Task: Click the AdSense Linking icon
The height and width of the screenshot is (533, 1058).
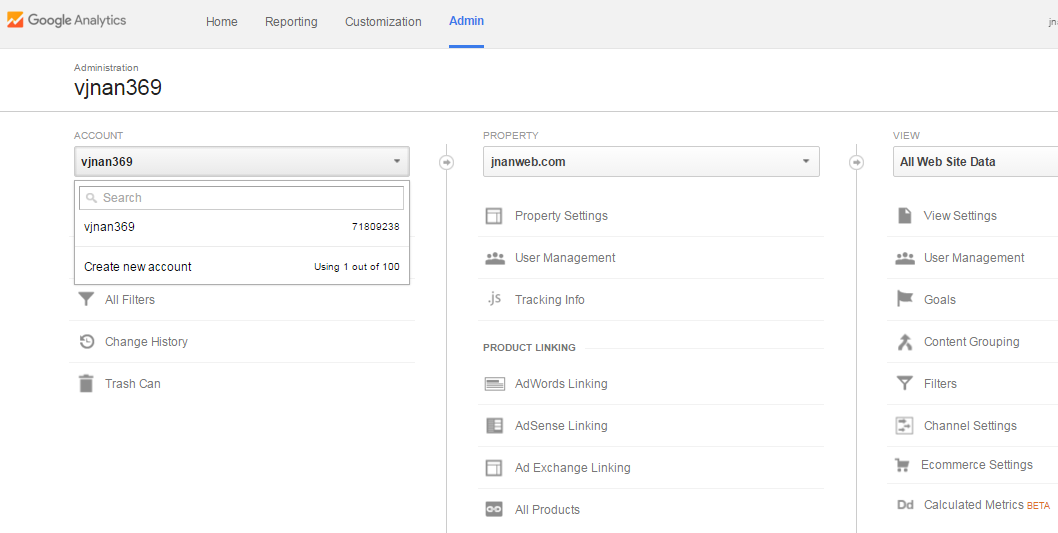Action: point(495,426)
